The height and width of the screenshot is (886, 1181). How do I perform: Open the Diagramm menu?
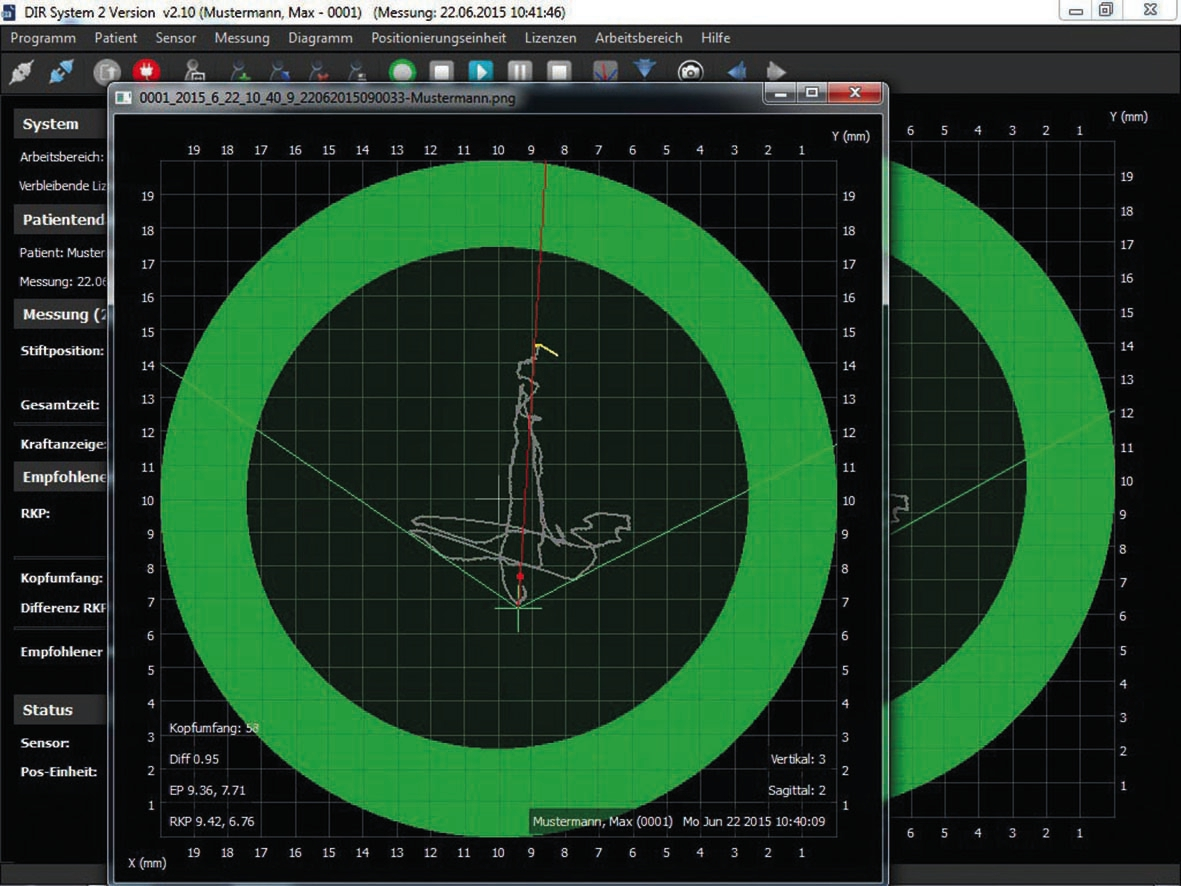[x=320, y=38]
